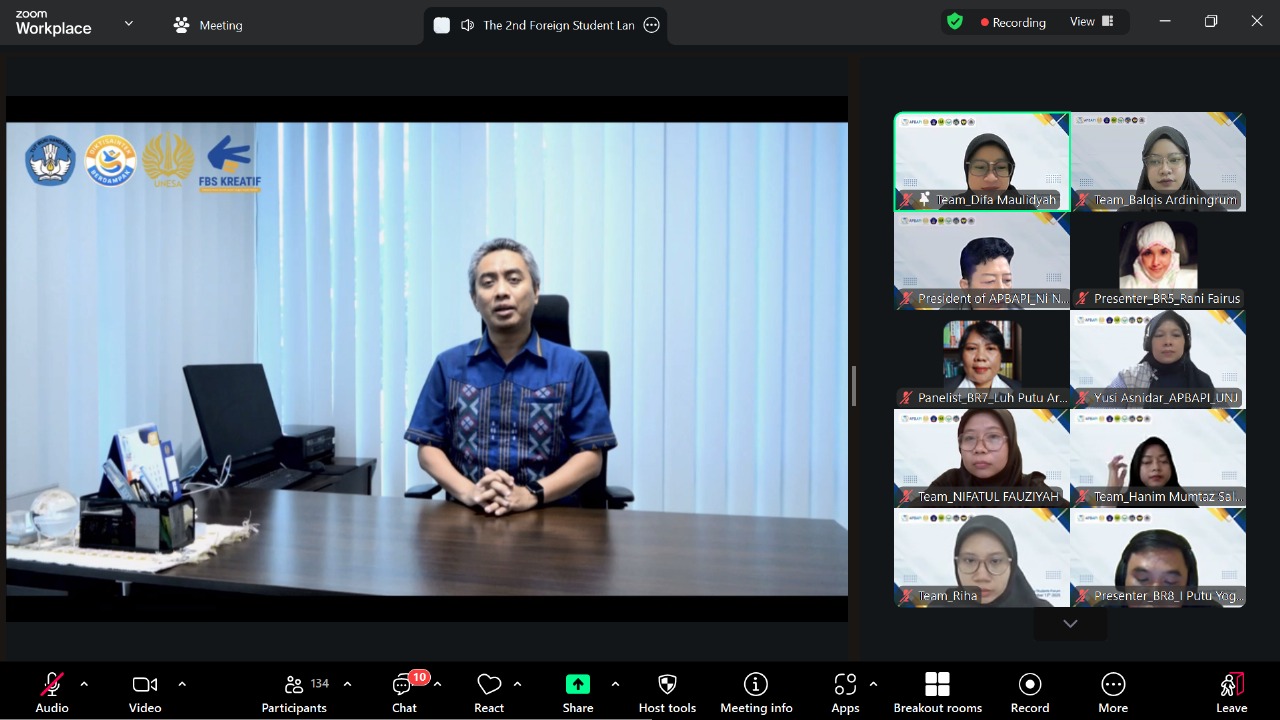Open Breakout rooms
This screenshot has height=720, width=1280.
point(937,692)
